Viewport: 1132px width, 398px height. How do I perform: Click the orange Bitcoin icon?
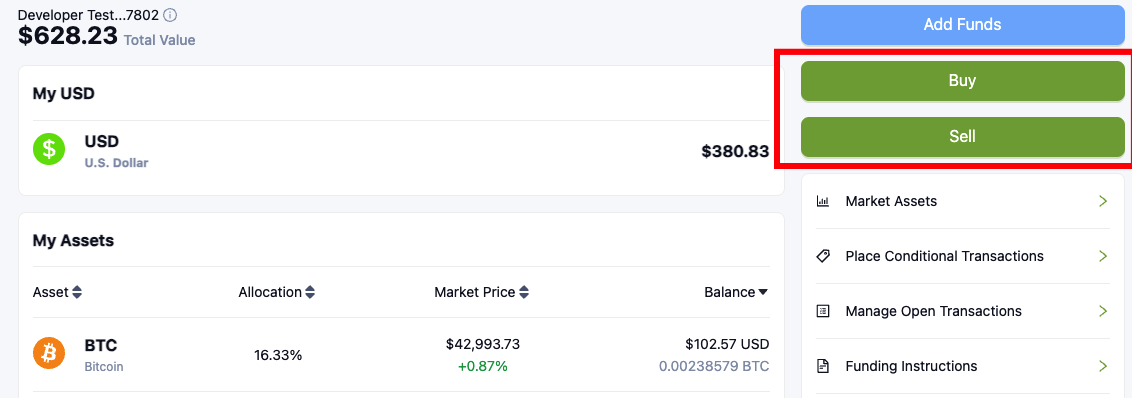click(x=49, y=354)
